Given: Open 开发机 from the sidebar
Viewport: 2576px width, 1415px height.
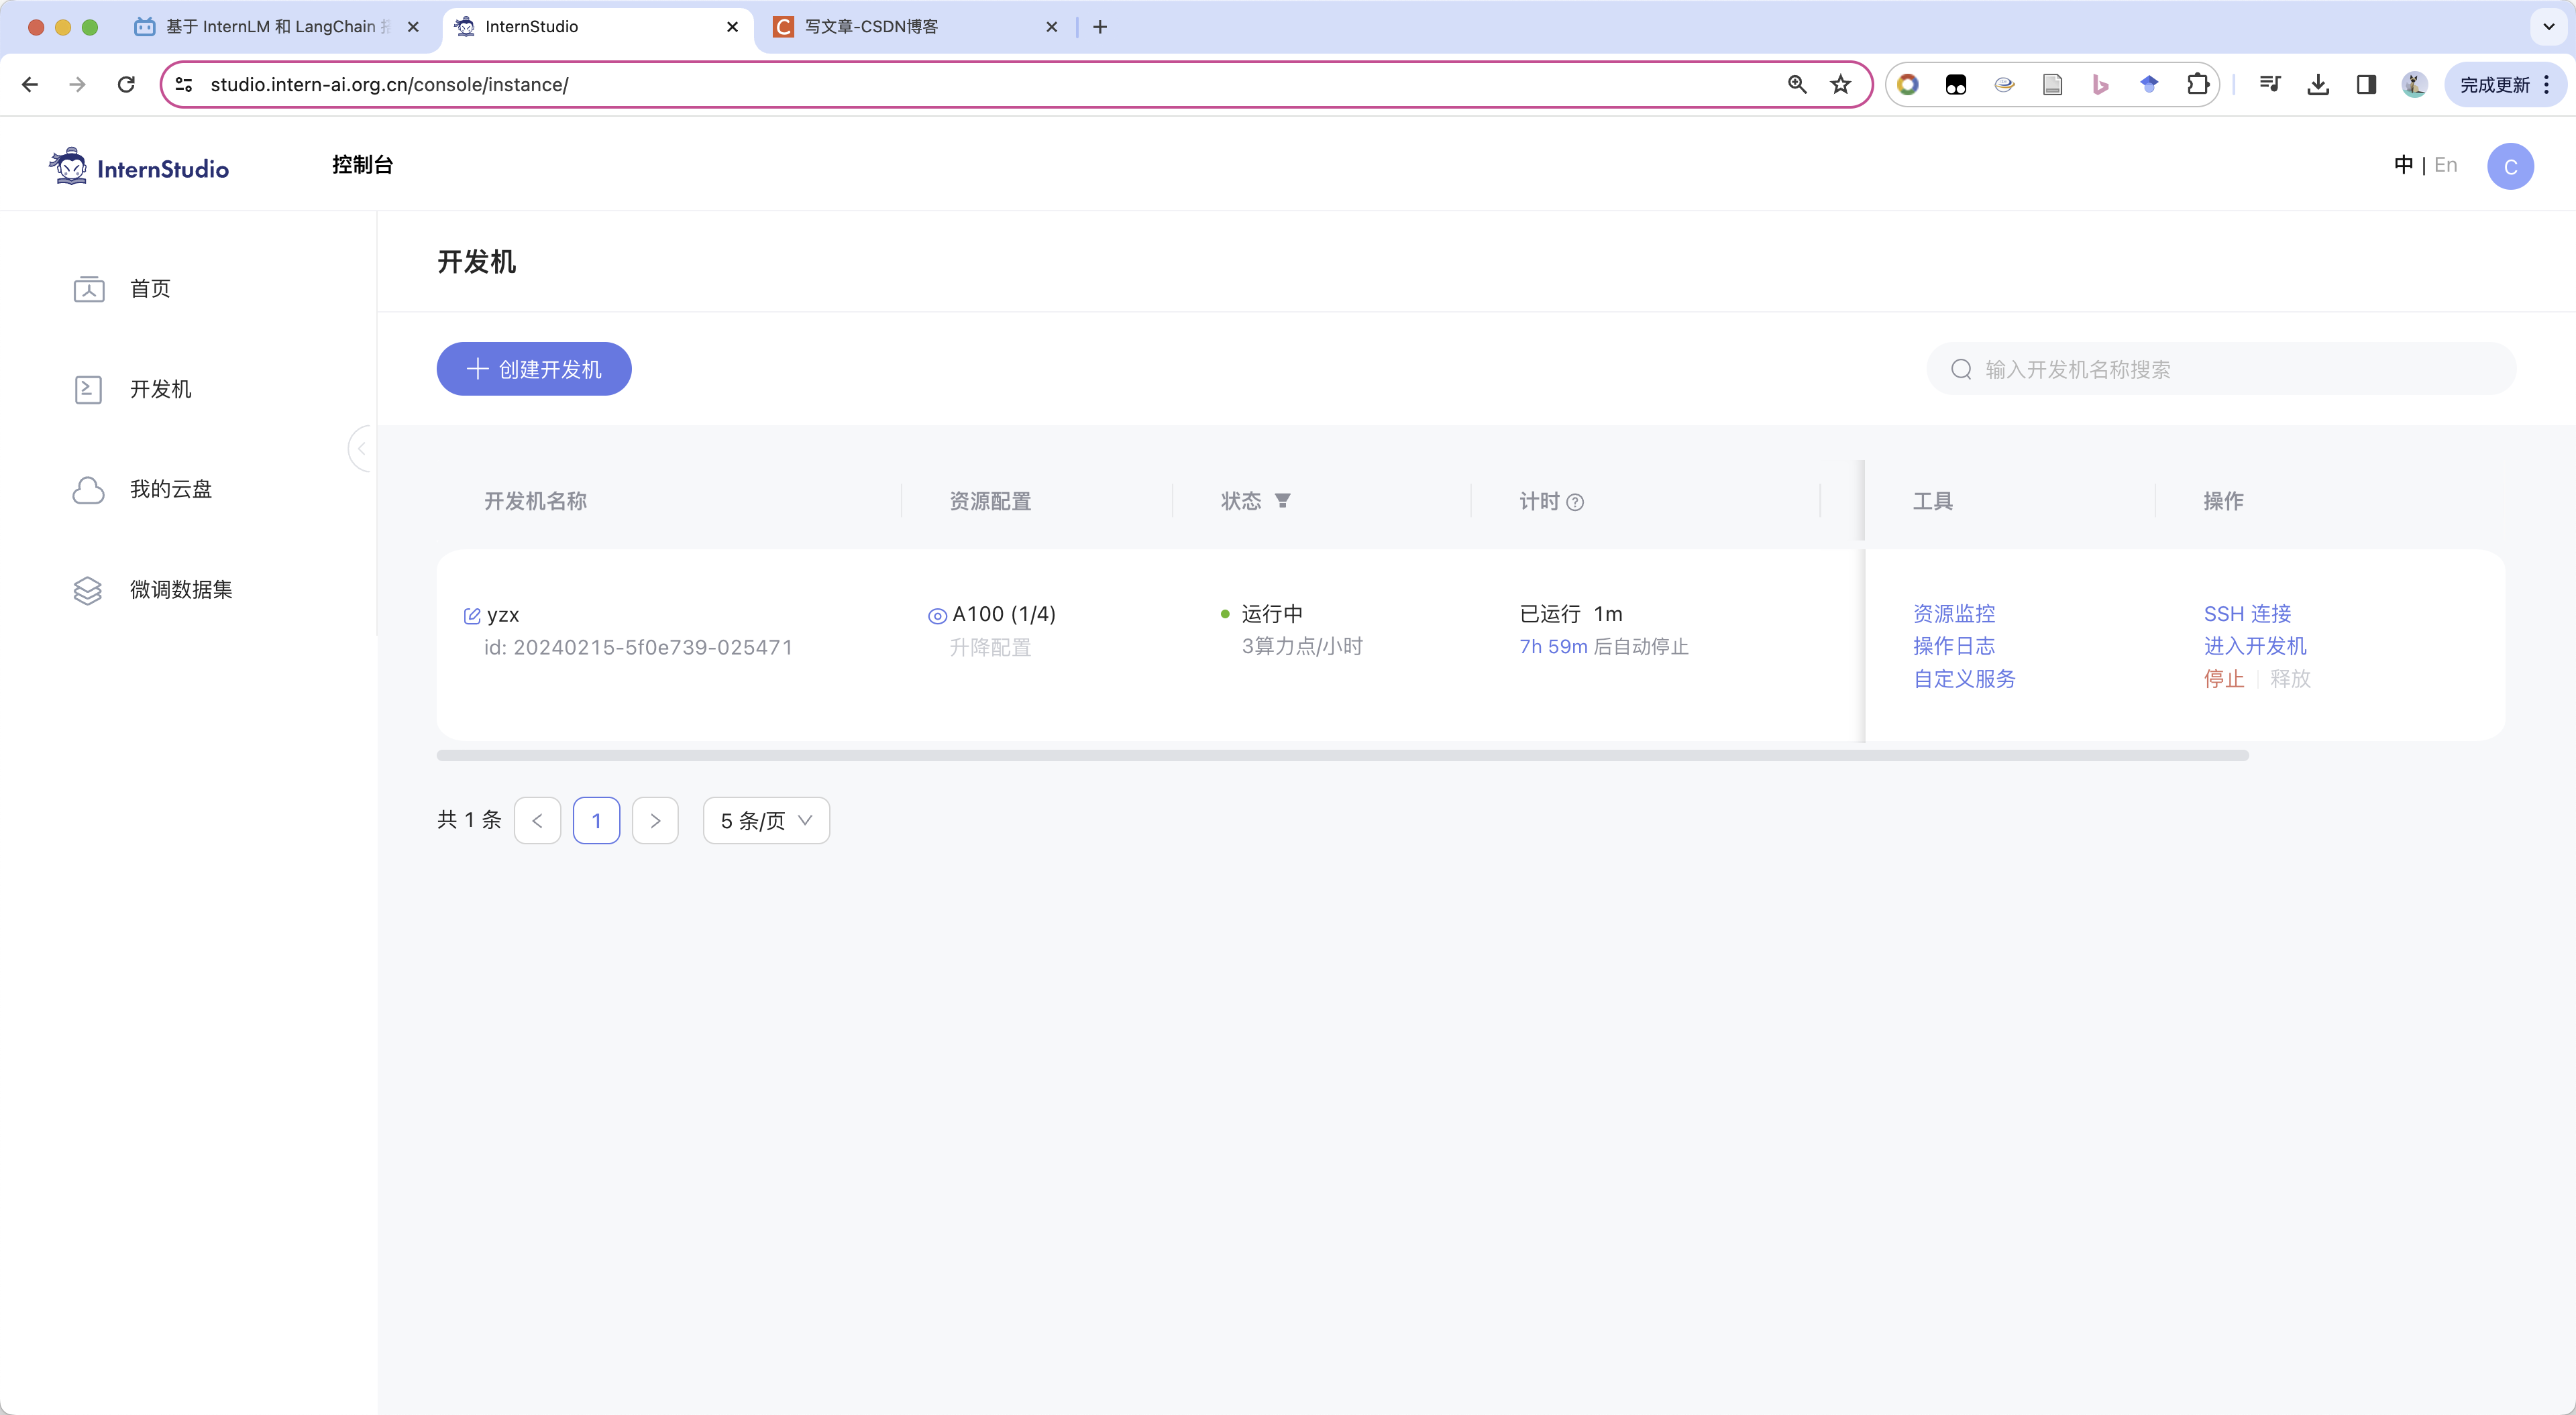Looking at the screenshot, I should (x=160, y=389).
